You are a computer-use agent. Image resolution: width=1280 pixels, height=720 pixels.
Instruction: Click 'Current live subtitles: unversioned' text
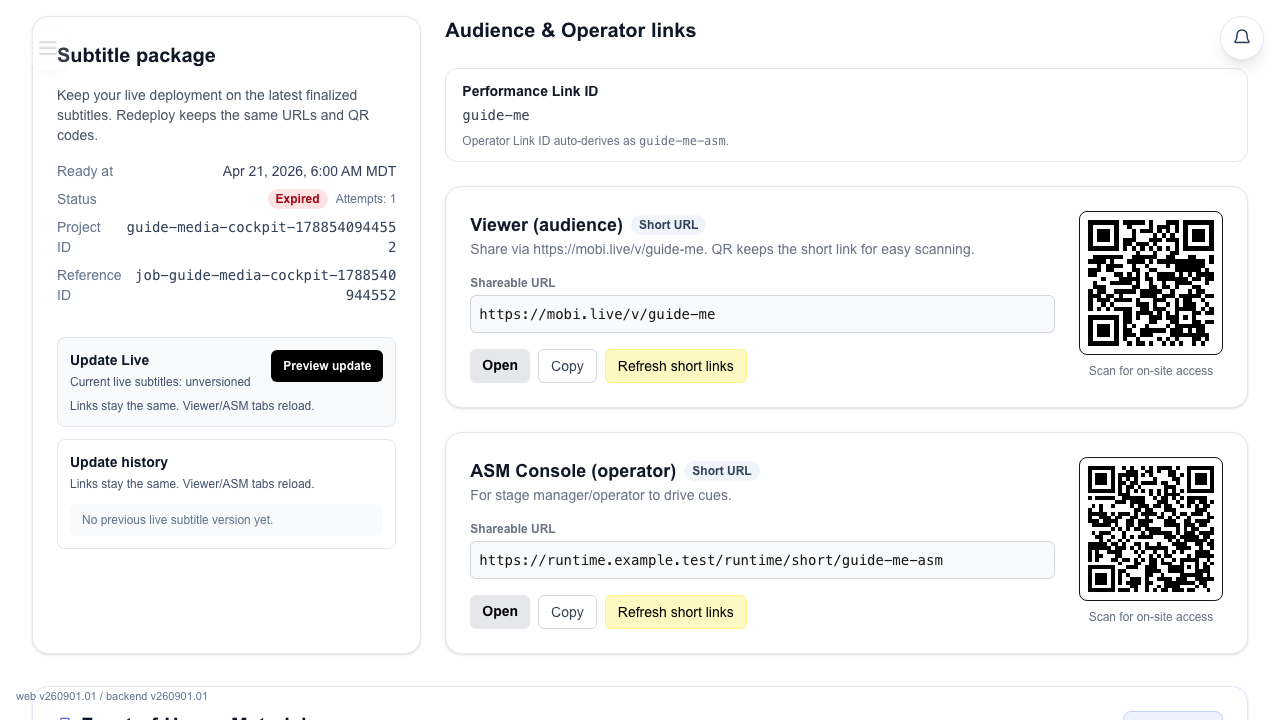pos(160,382)
